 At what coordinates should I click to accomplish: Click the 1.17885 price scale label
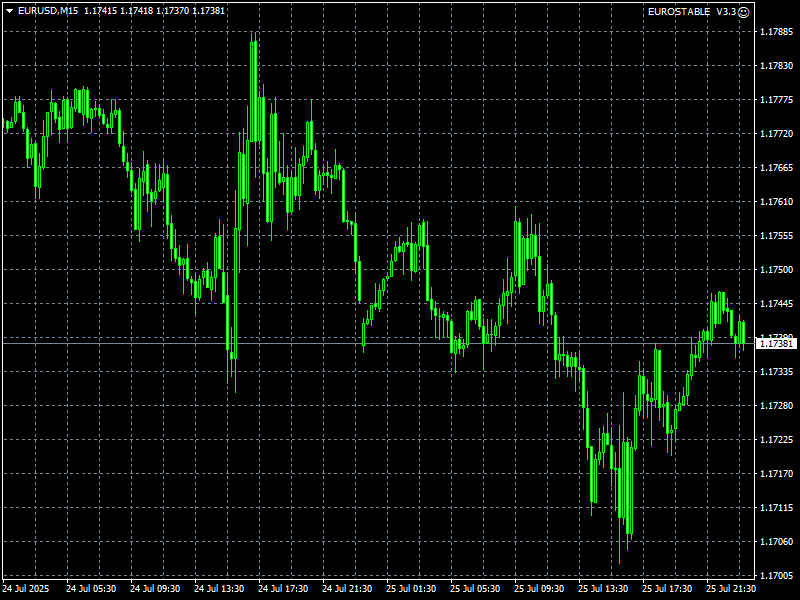(776, 32)
